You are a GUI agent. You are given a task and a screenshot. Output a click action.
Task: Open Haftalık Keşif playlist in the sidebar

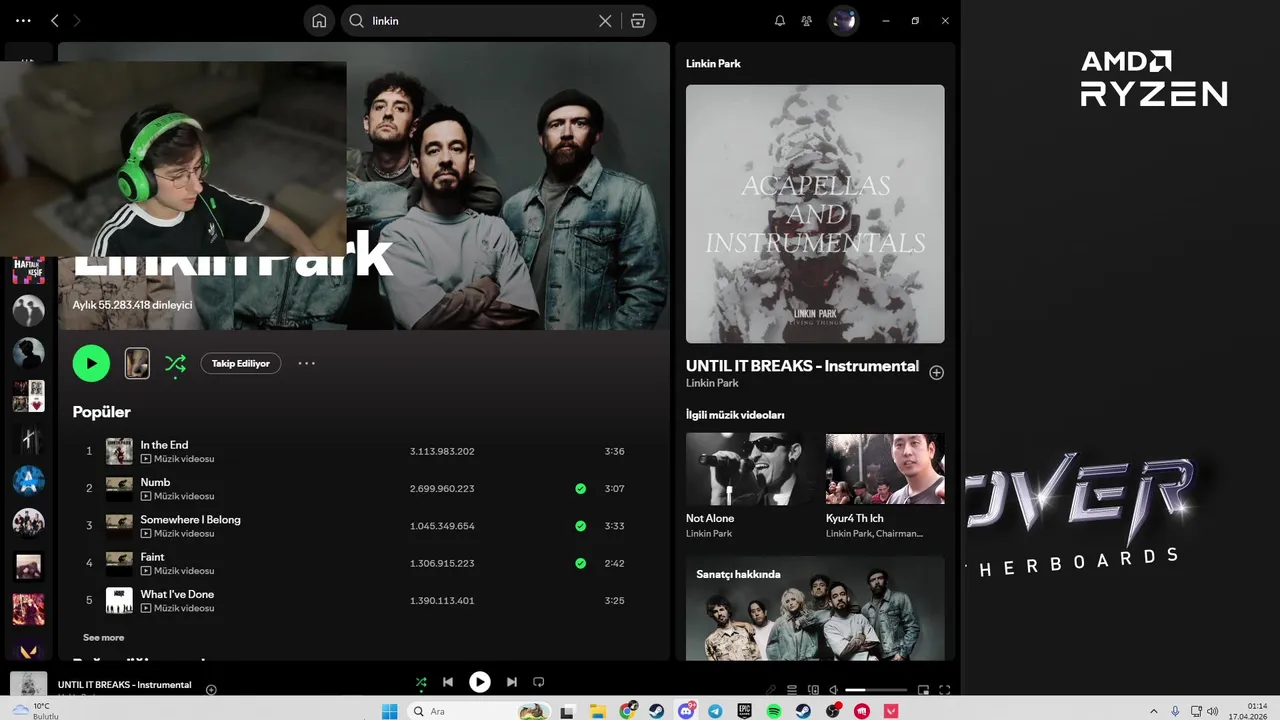pyautogui.click(x=28, y=269)
